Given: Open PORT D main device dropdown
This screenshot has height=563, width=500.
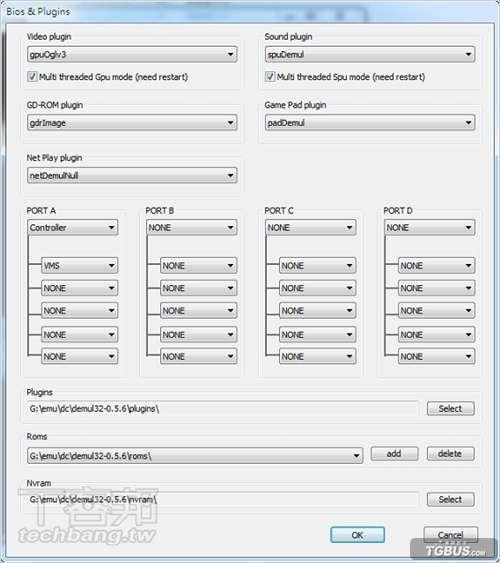Looking at the screenshot, I should 429,228.
